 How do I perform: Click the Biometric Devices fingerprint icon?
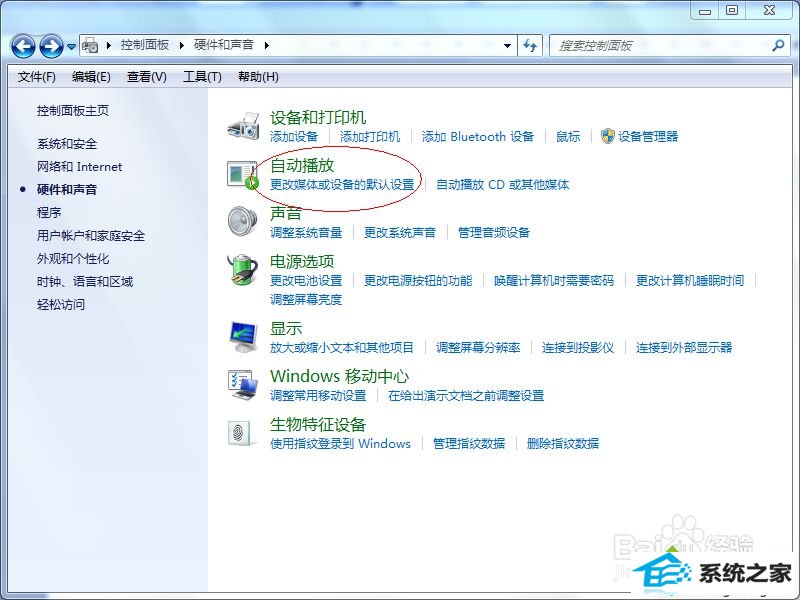(x=240, y=433)
